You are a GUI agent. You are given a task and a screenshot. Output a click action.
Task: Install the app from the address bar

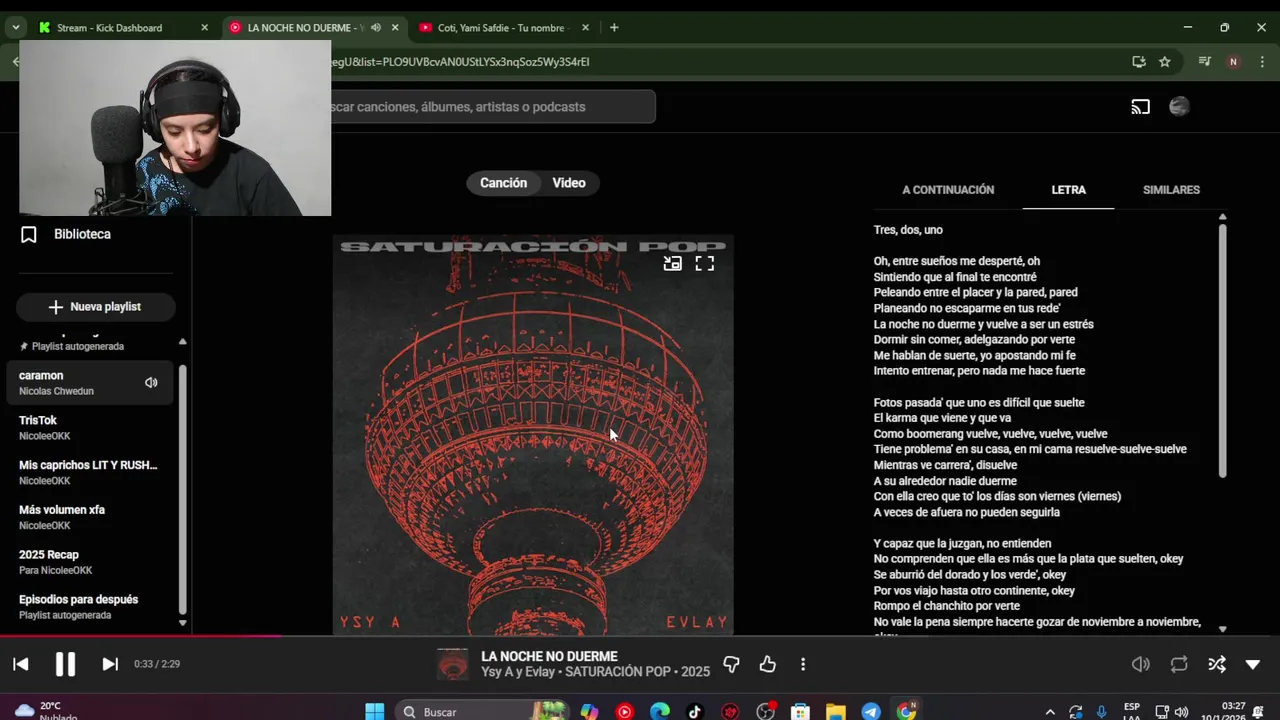1139,62
